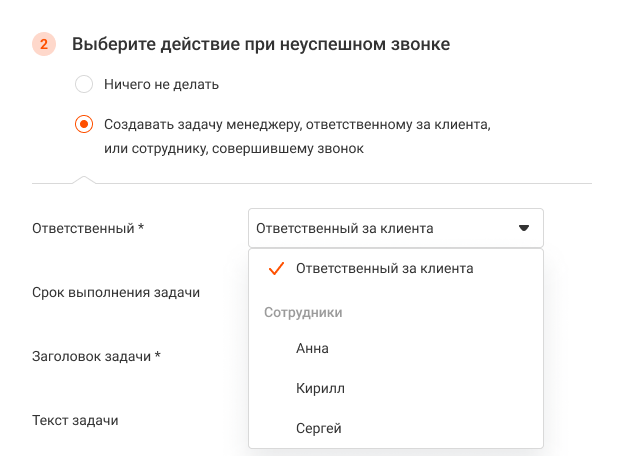This screenshot has height=456, width=624.
Task: Open the "Ответственный за клиента" combo box
Action: (x=395, y=228)
